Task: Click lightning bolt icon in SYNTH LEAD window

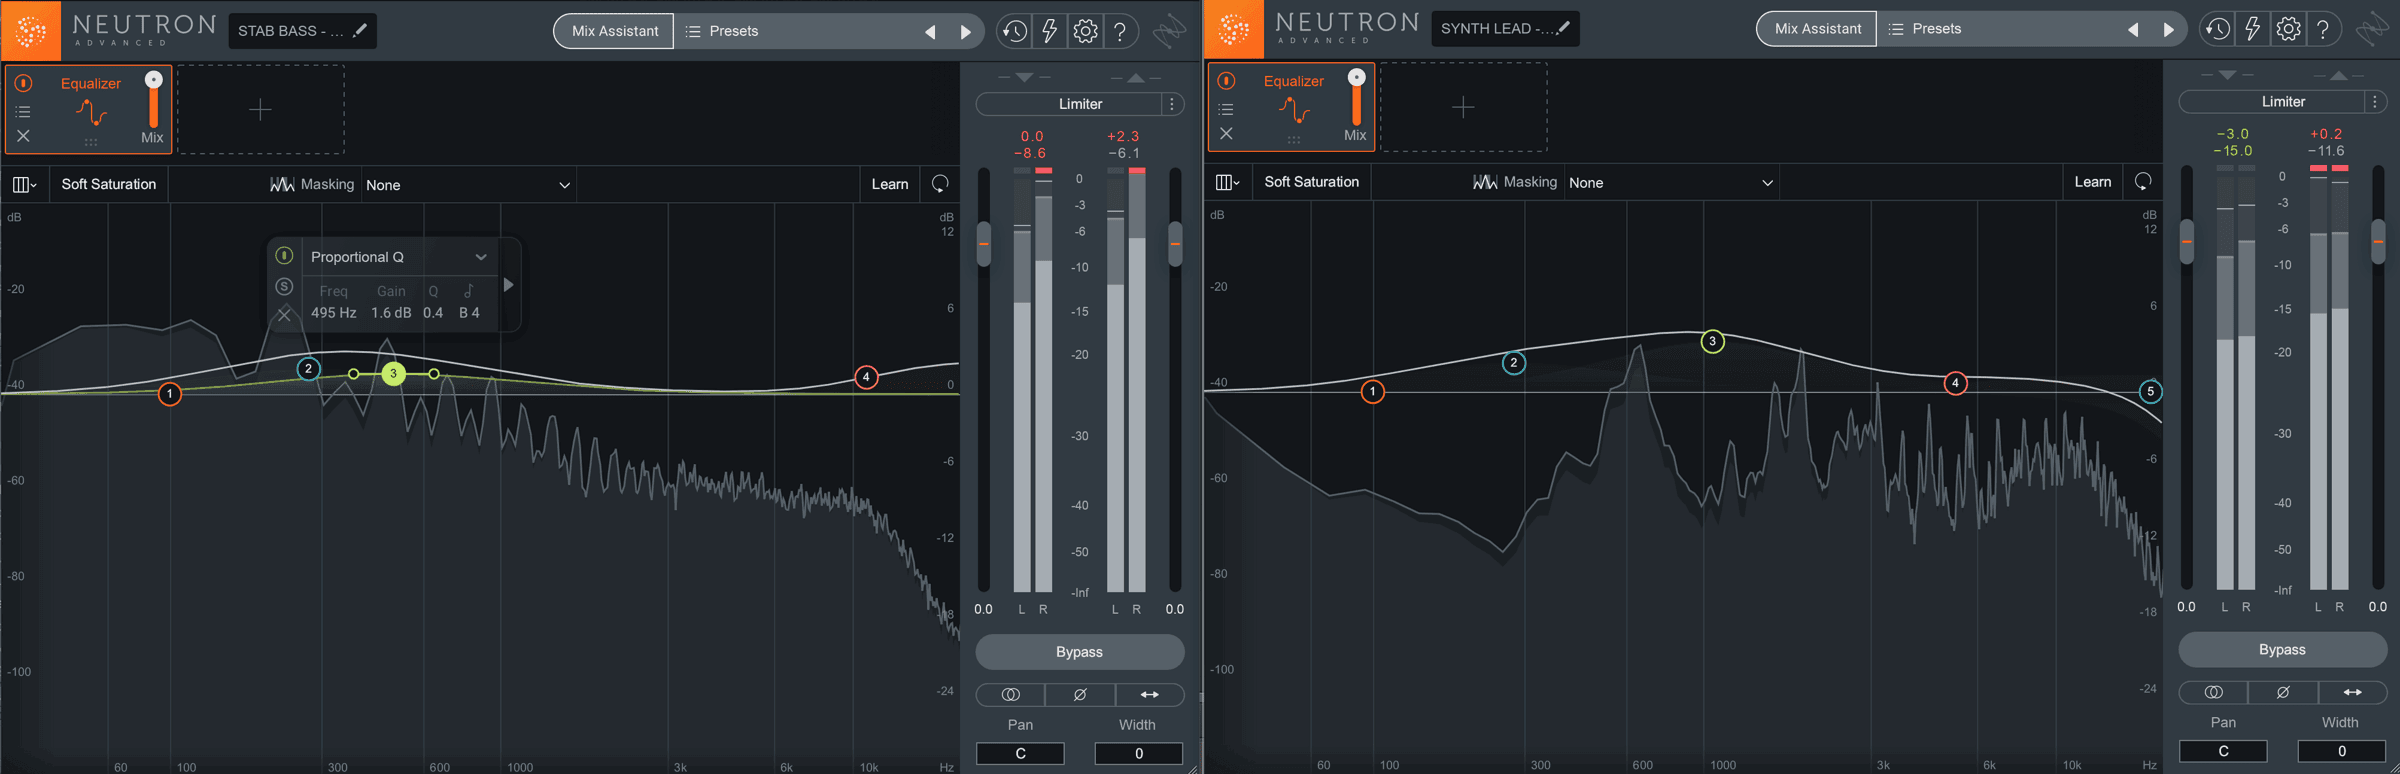Action: [x=2252, y=29]
